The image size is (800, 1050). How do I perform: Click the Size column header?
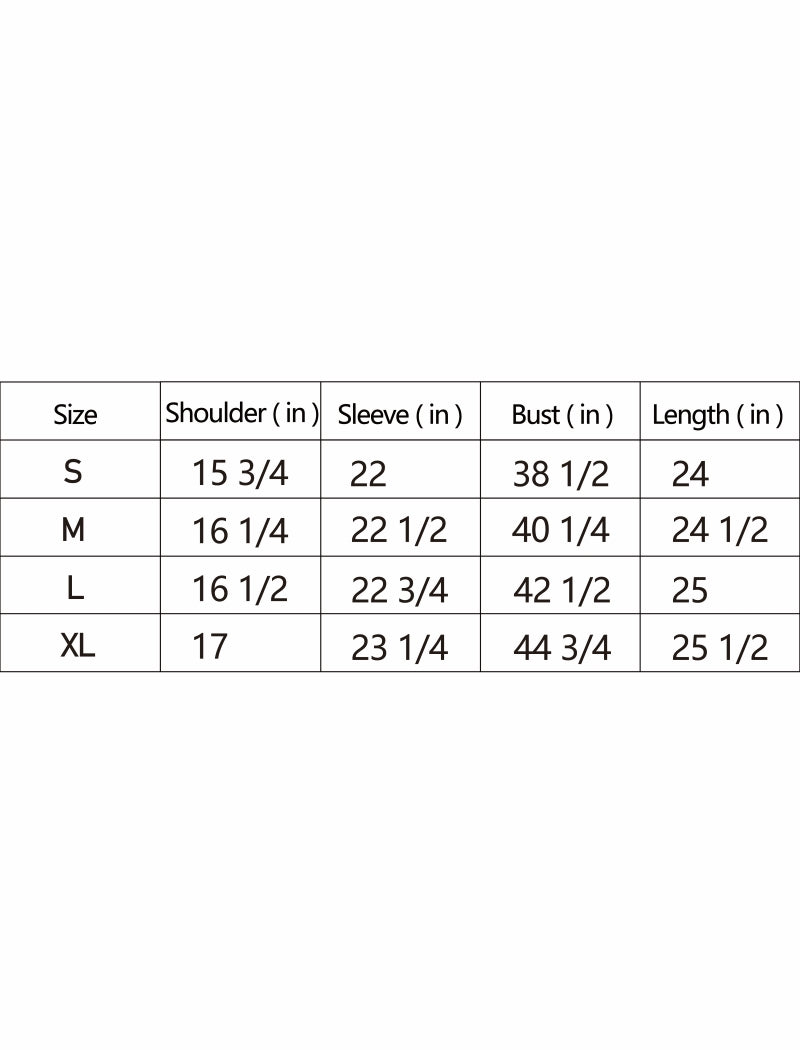(x=76, y=414)
